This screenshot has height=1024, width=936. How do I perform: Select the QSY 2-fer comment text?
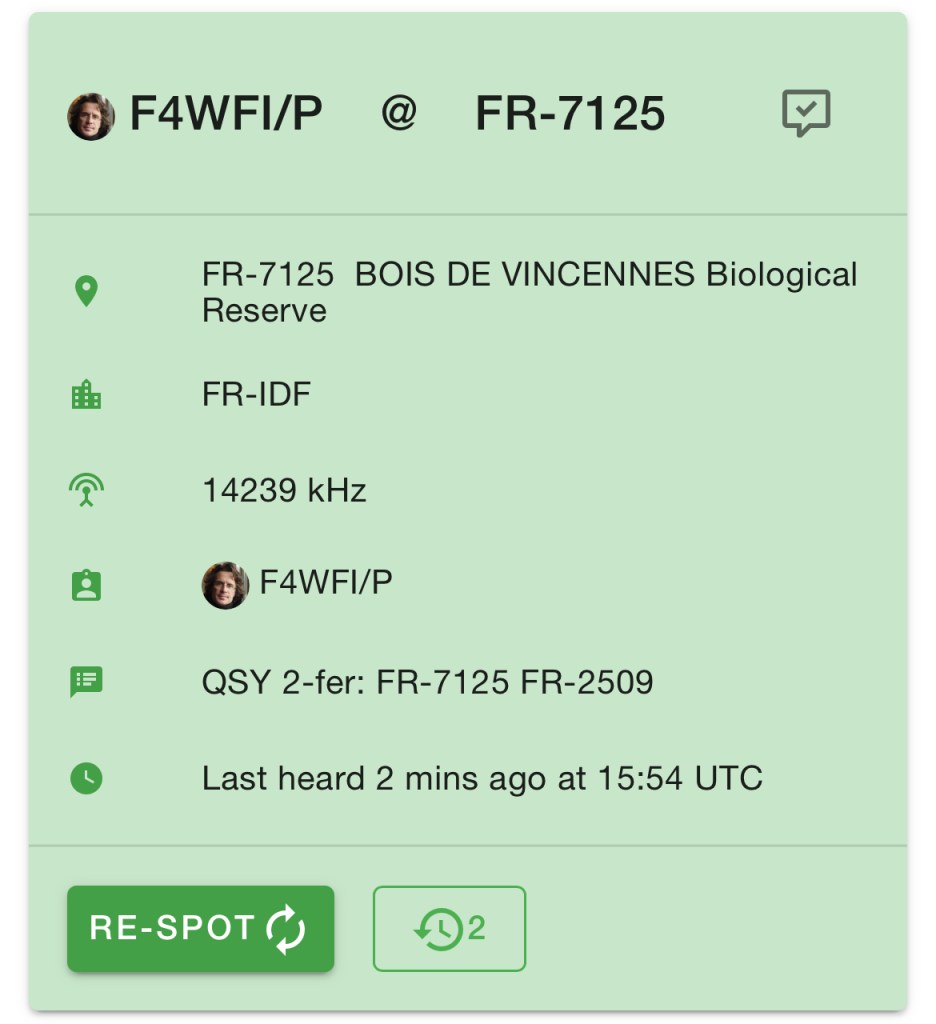point(427,682)
